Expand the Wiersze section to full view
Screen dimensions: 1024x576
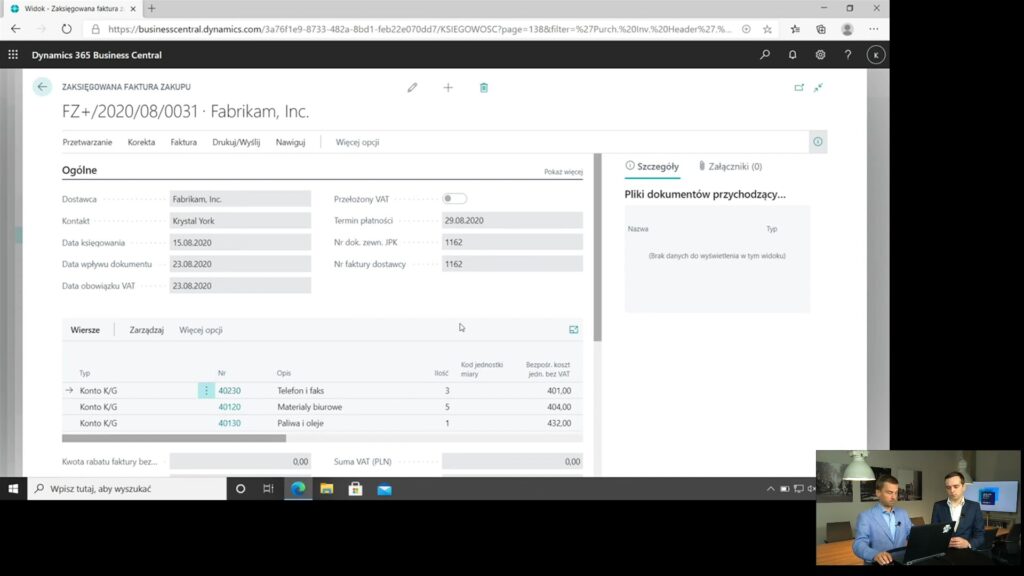click(573, 330)
